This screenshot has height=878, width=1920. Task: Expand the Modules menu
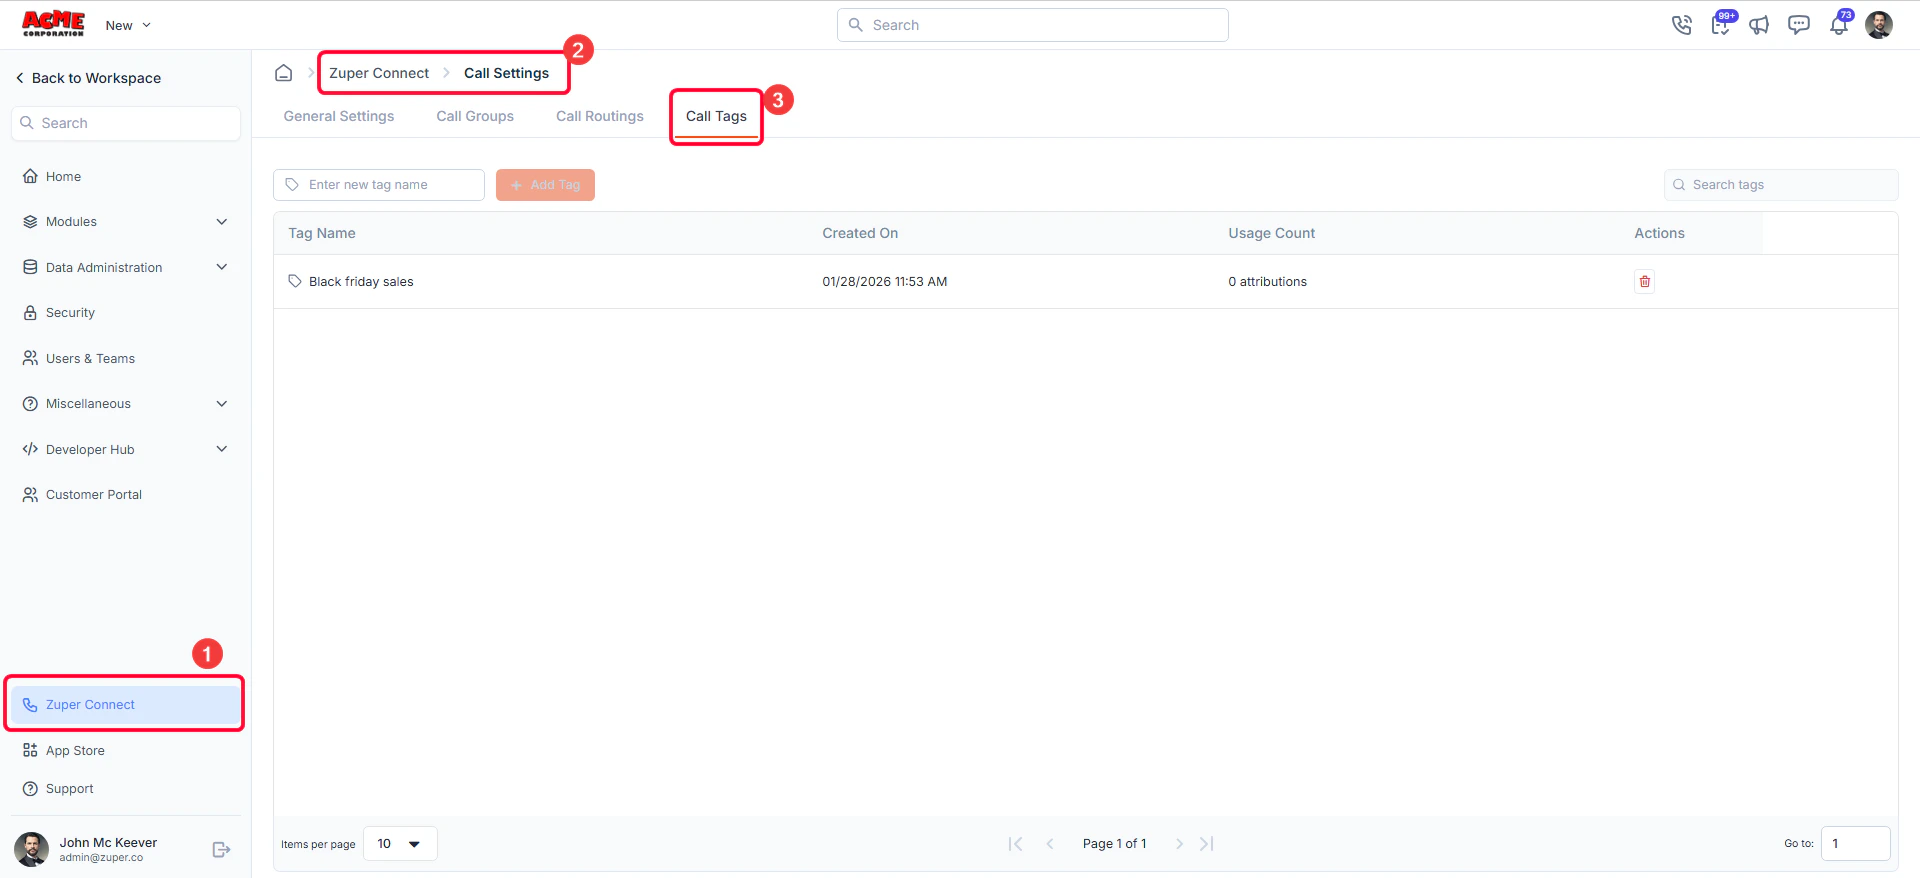126,222
